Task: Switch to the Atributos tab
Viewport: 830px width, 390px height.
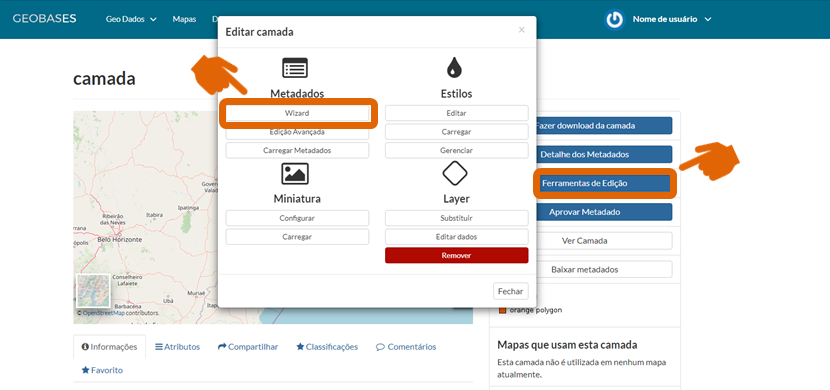Action: (x=177, y=347)
